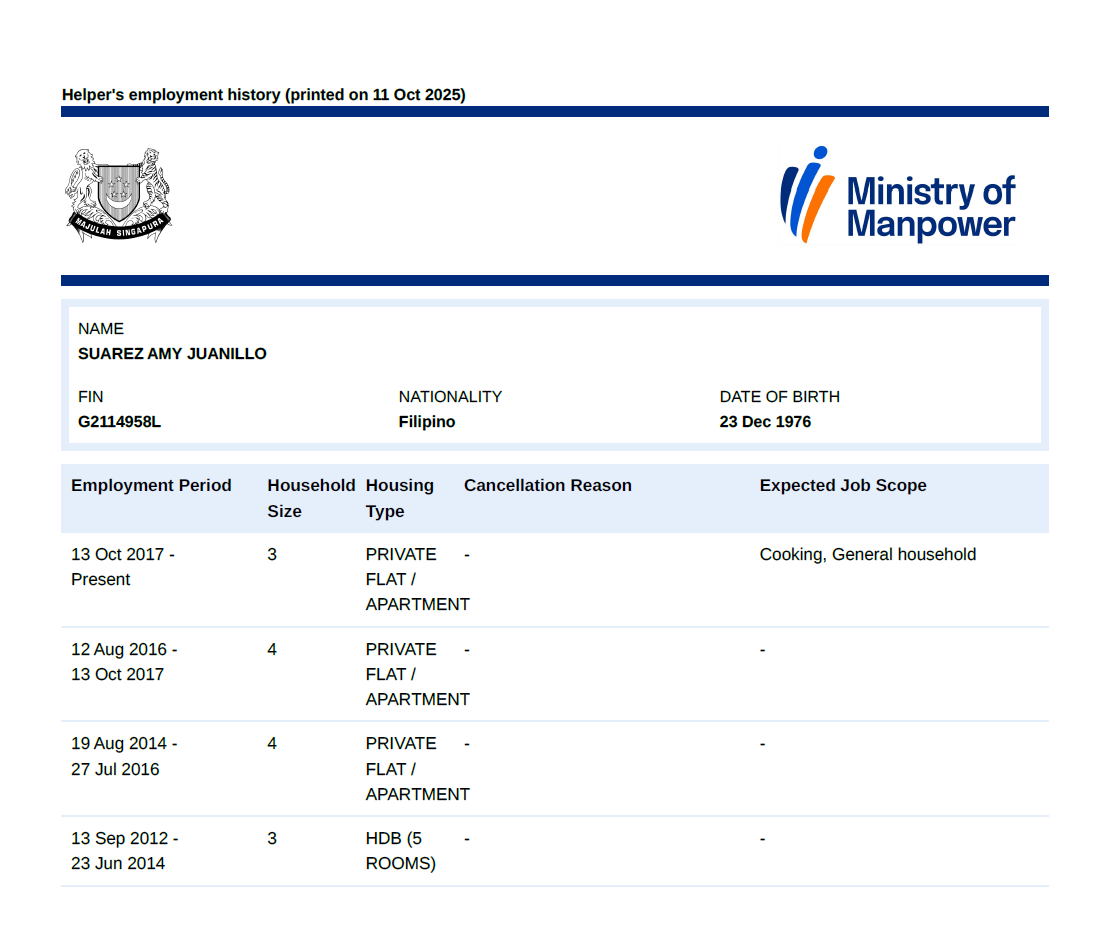Select the Employment Period column header

pos(151,485)
